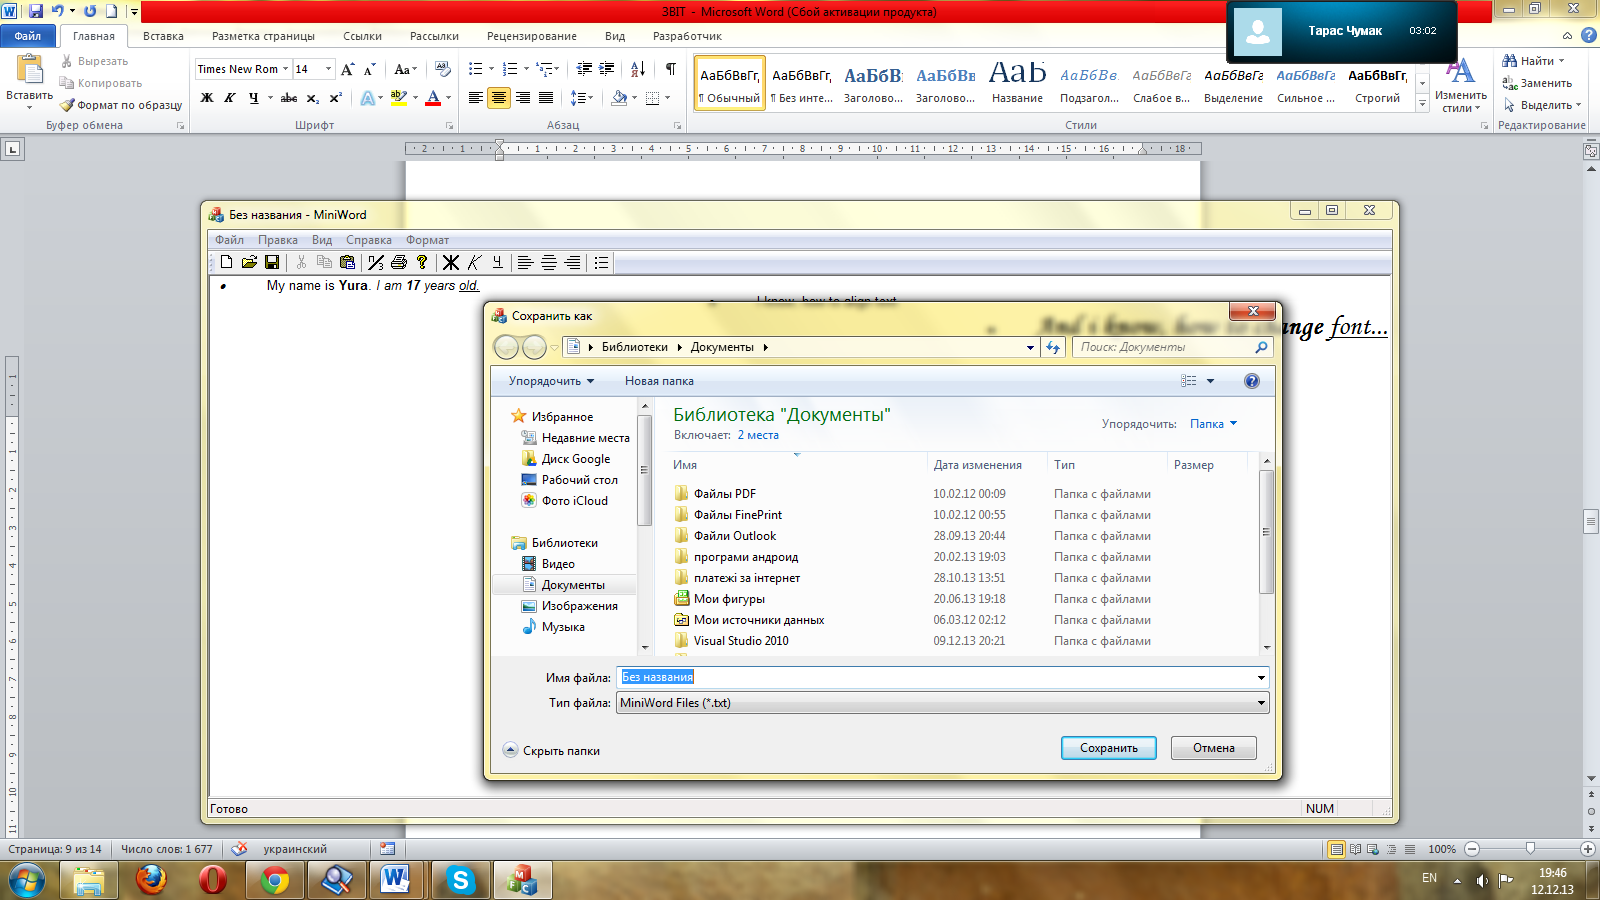This screenshot has height=900, width=1600.
Task: Open address bar path dropdown arrow
Action: click(1030, 347)
